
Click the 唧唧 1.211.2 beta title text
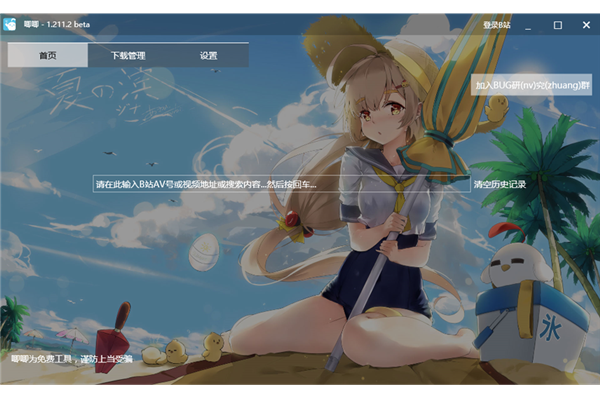pyautogui.click(x=57, y=24)
